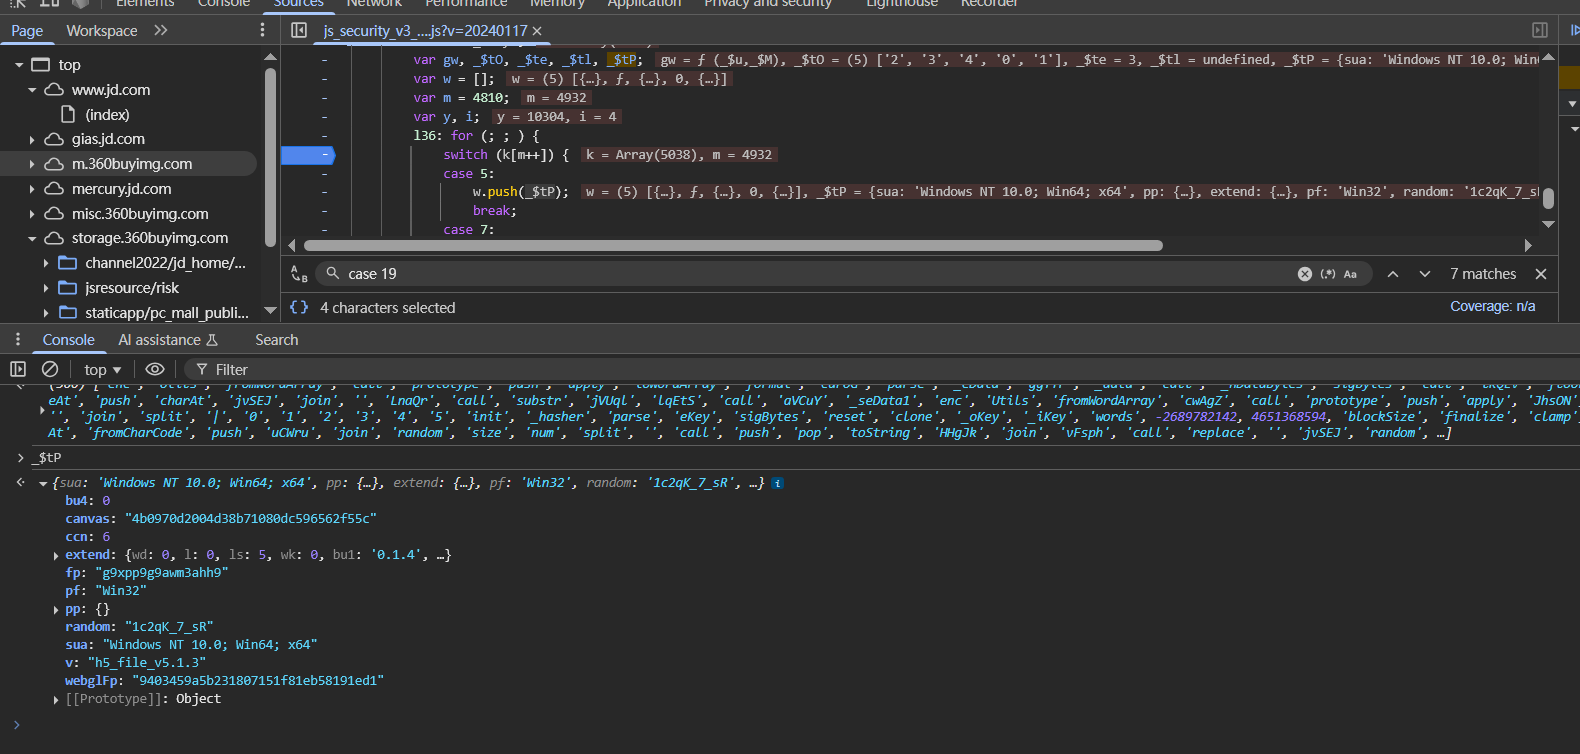This screenshot has width=1580, height=754.
Task: Jump to the next search match
Action: click(1425, 274)
